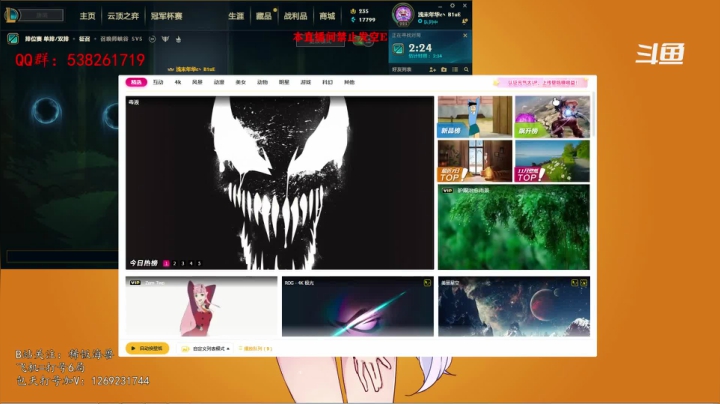
Task: Open 云顶之弈 tab in League client
Action: 123,16
